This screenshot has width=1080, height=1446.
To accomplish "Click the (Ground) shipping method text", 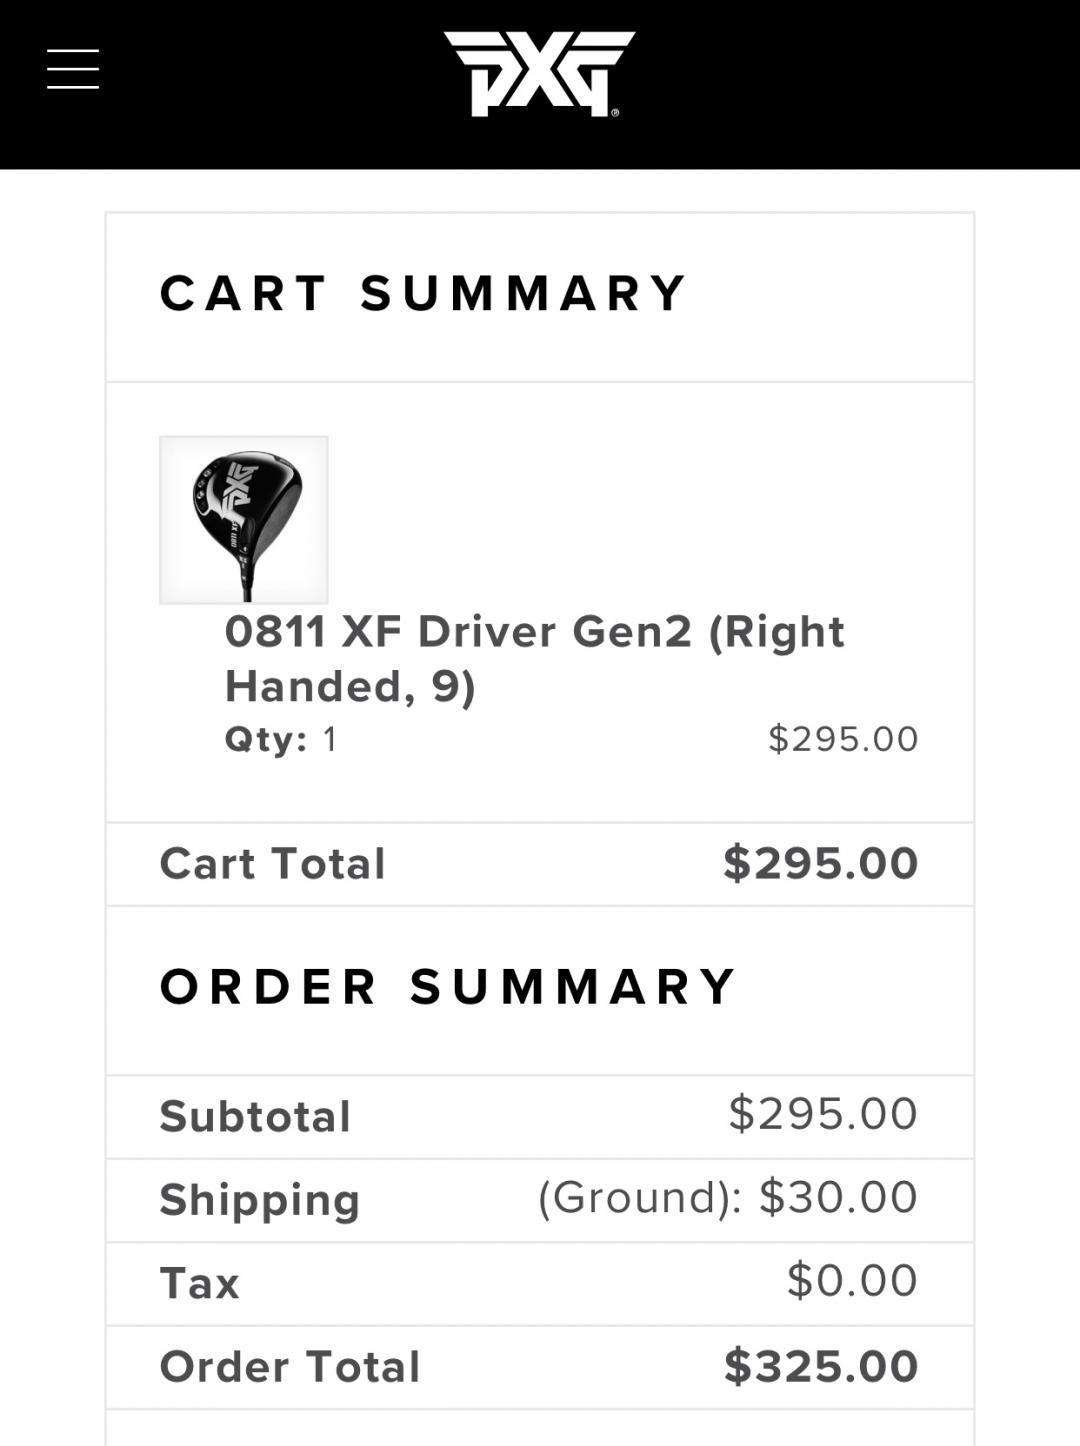I will click(640, 1198).
